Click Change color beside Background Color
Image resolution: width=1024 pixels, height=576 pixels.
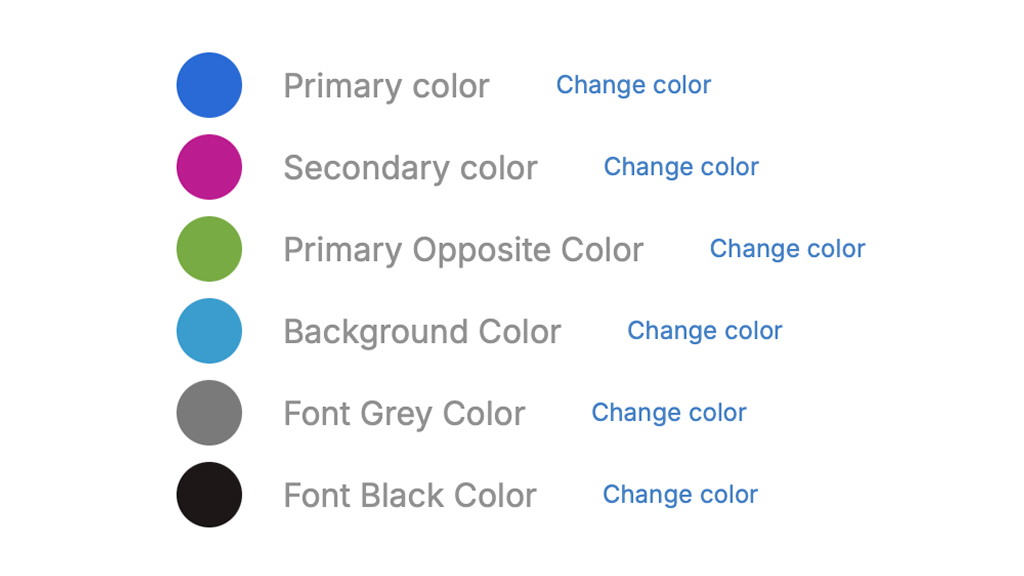click(705, 331)
